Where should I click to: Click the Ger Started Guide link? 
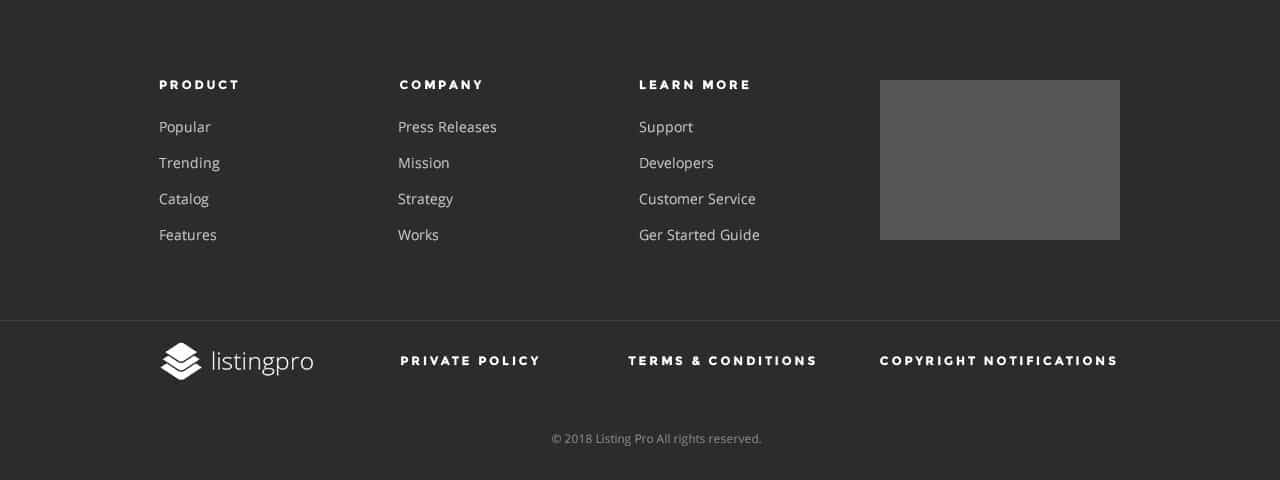(x=699, y=235)
